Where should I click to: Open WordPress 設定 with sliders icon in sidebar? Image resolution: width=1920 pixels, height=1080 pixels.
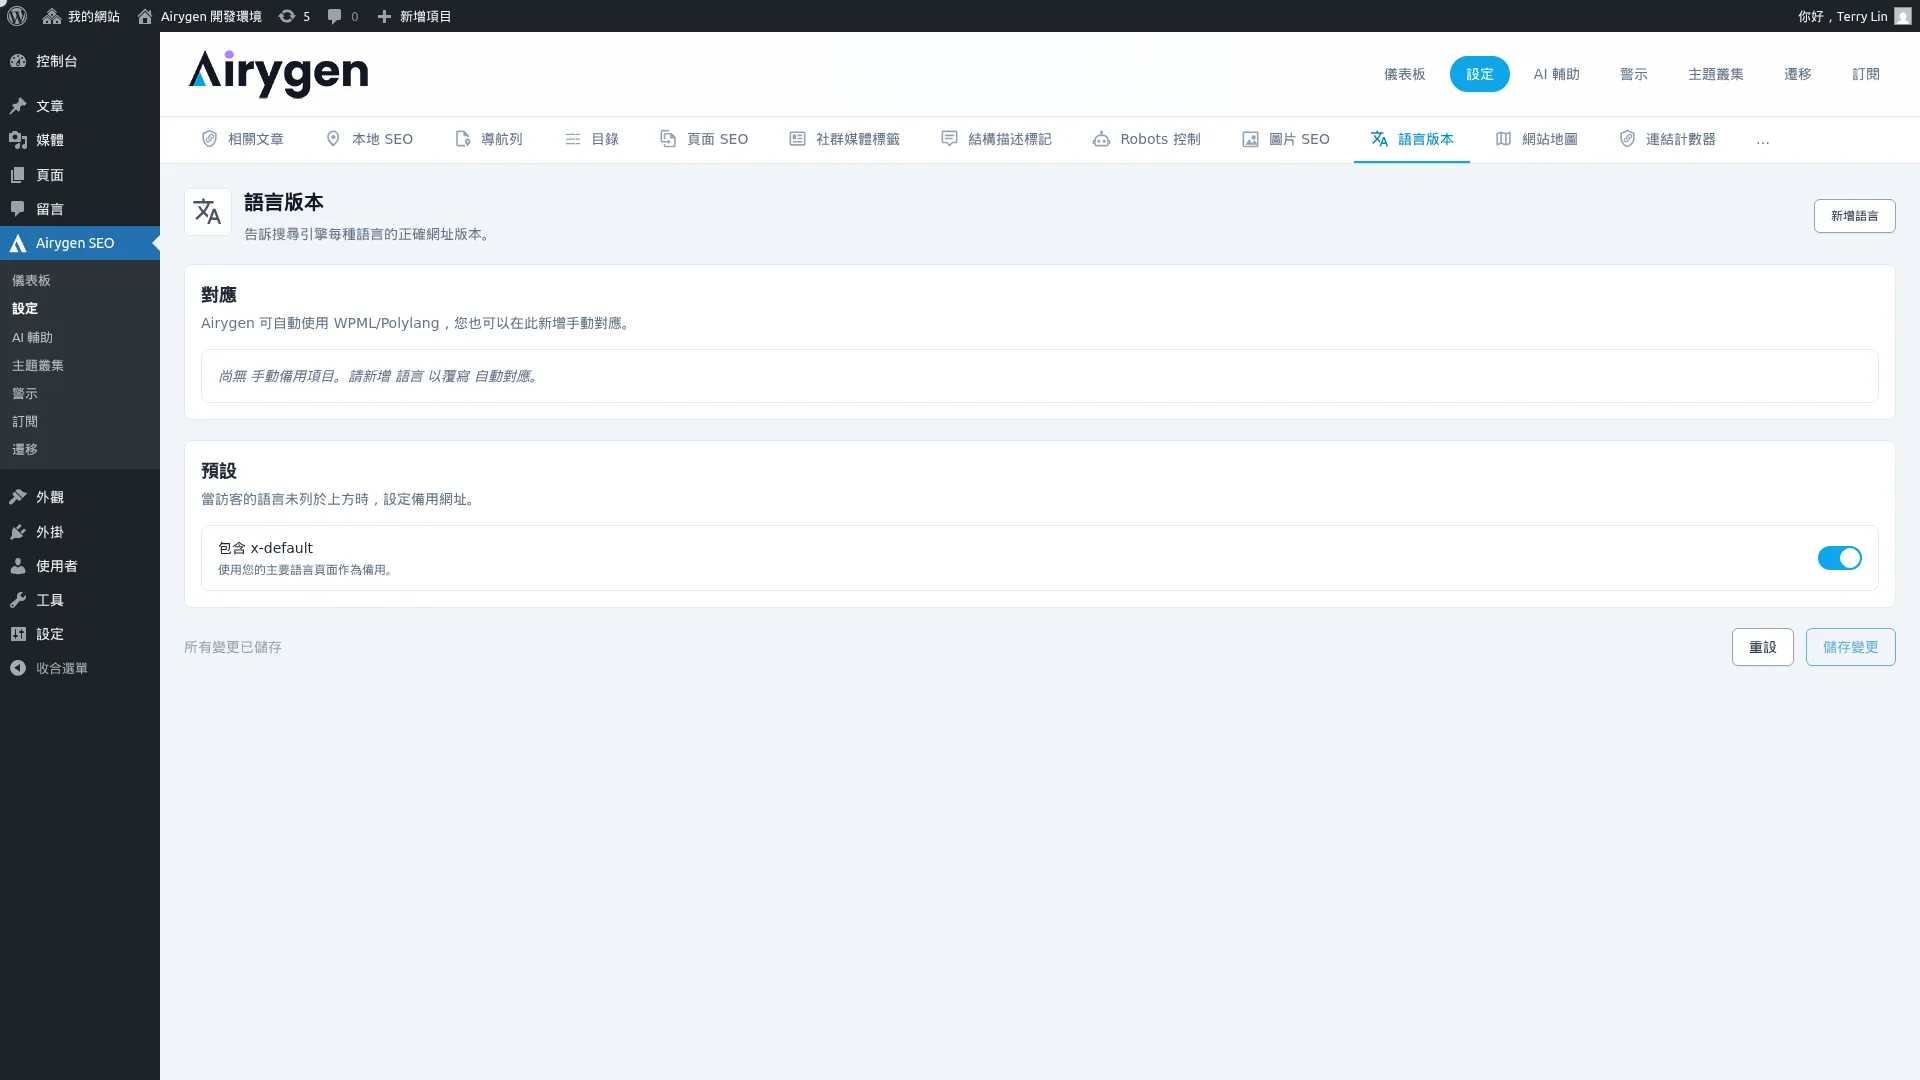tap(80, 634)
